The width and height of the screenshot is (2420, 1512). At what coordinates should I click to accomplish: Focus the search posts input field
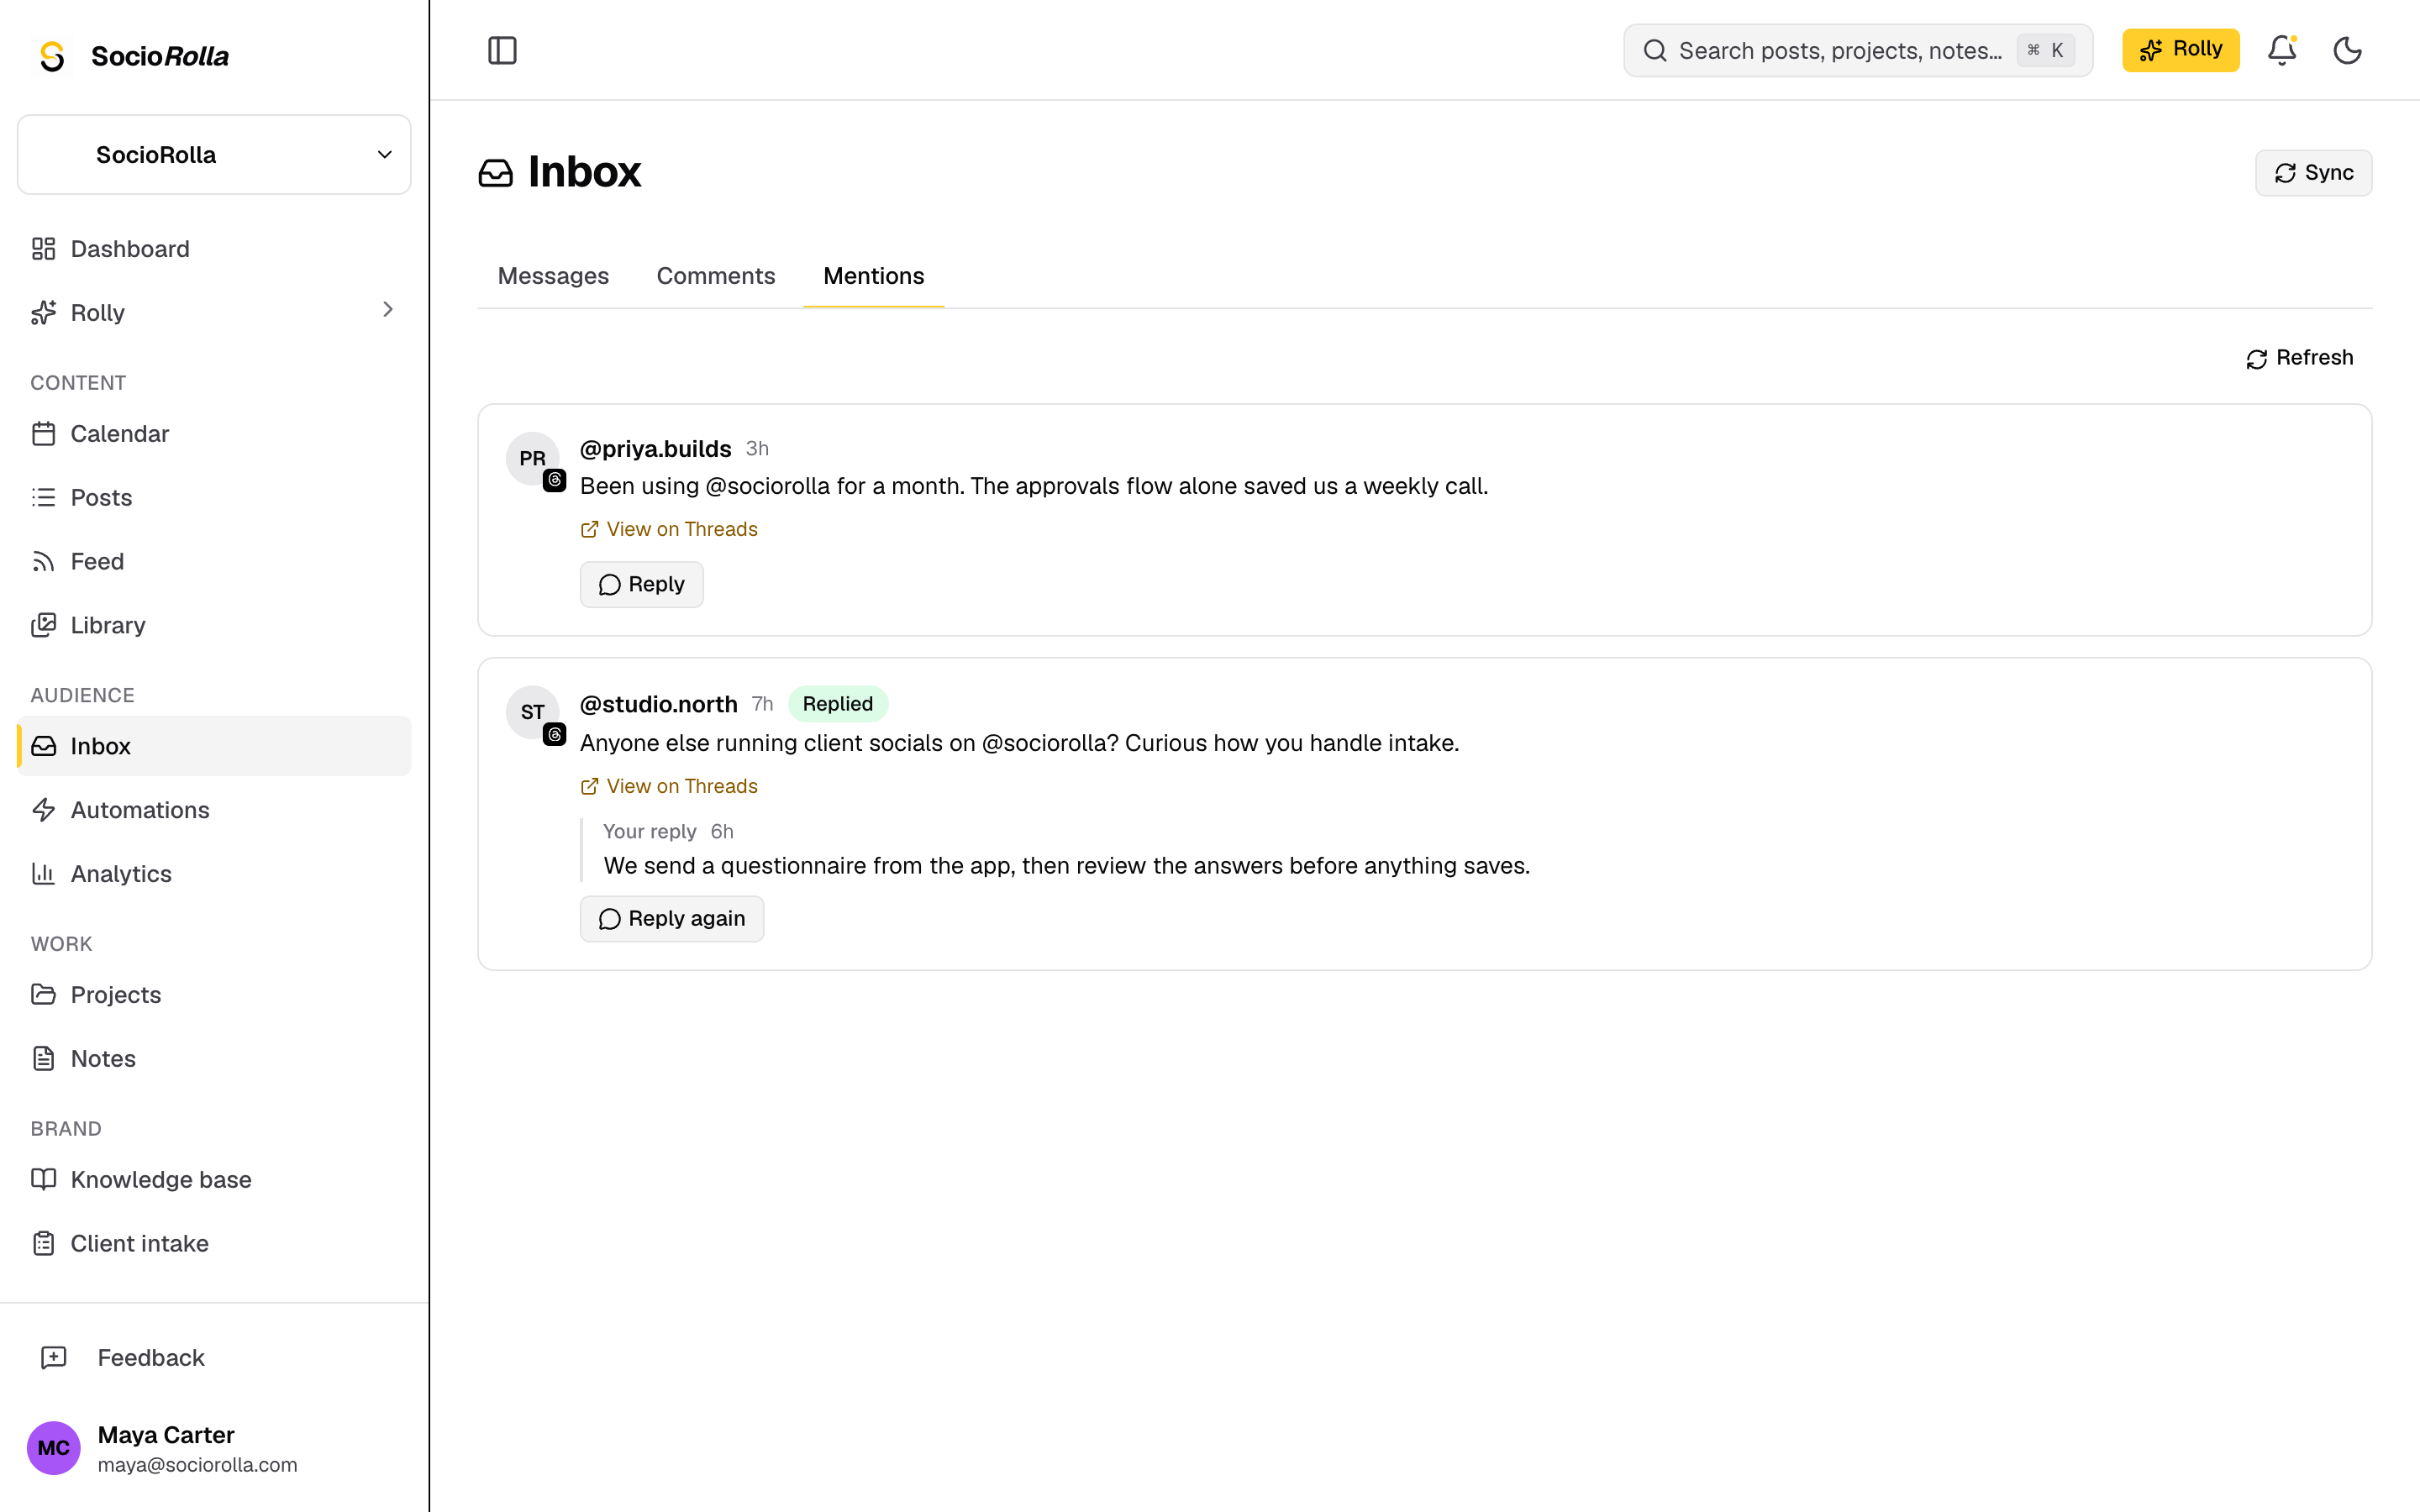coord(1857,50)
